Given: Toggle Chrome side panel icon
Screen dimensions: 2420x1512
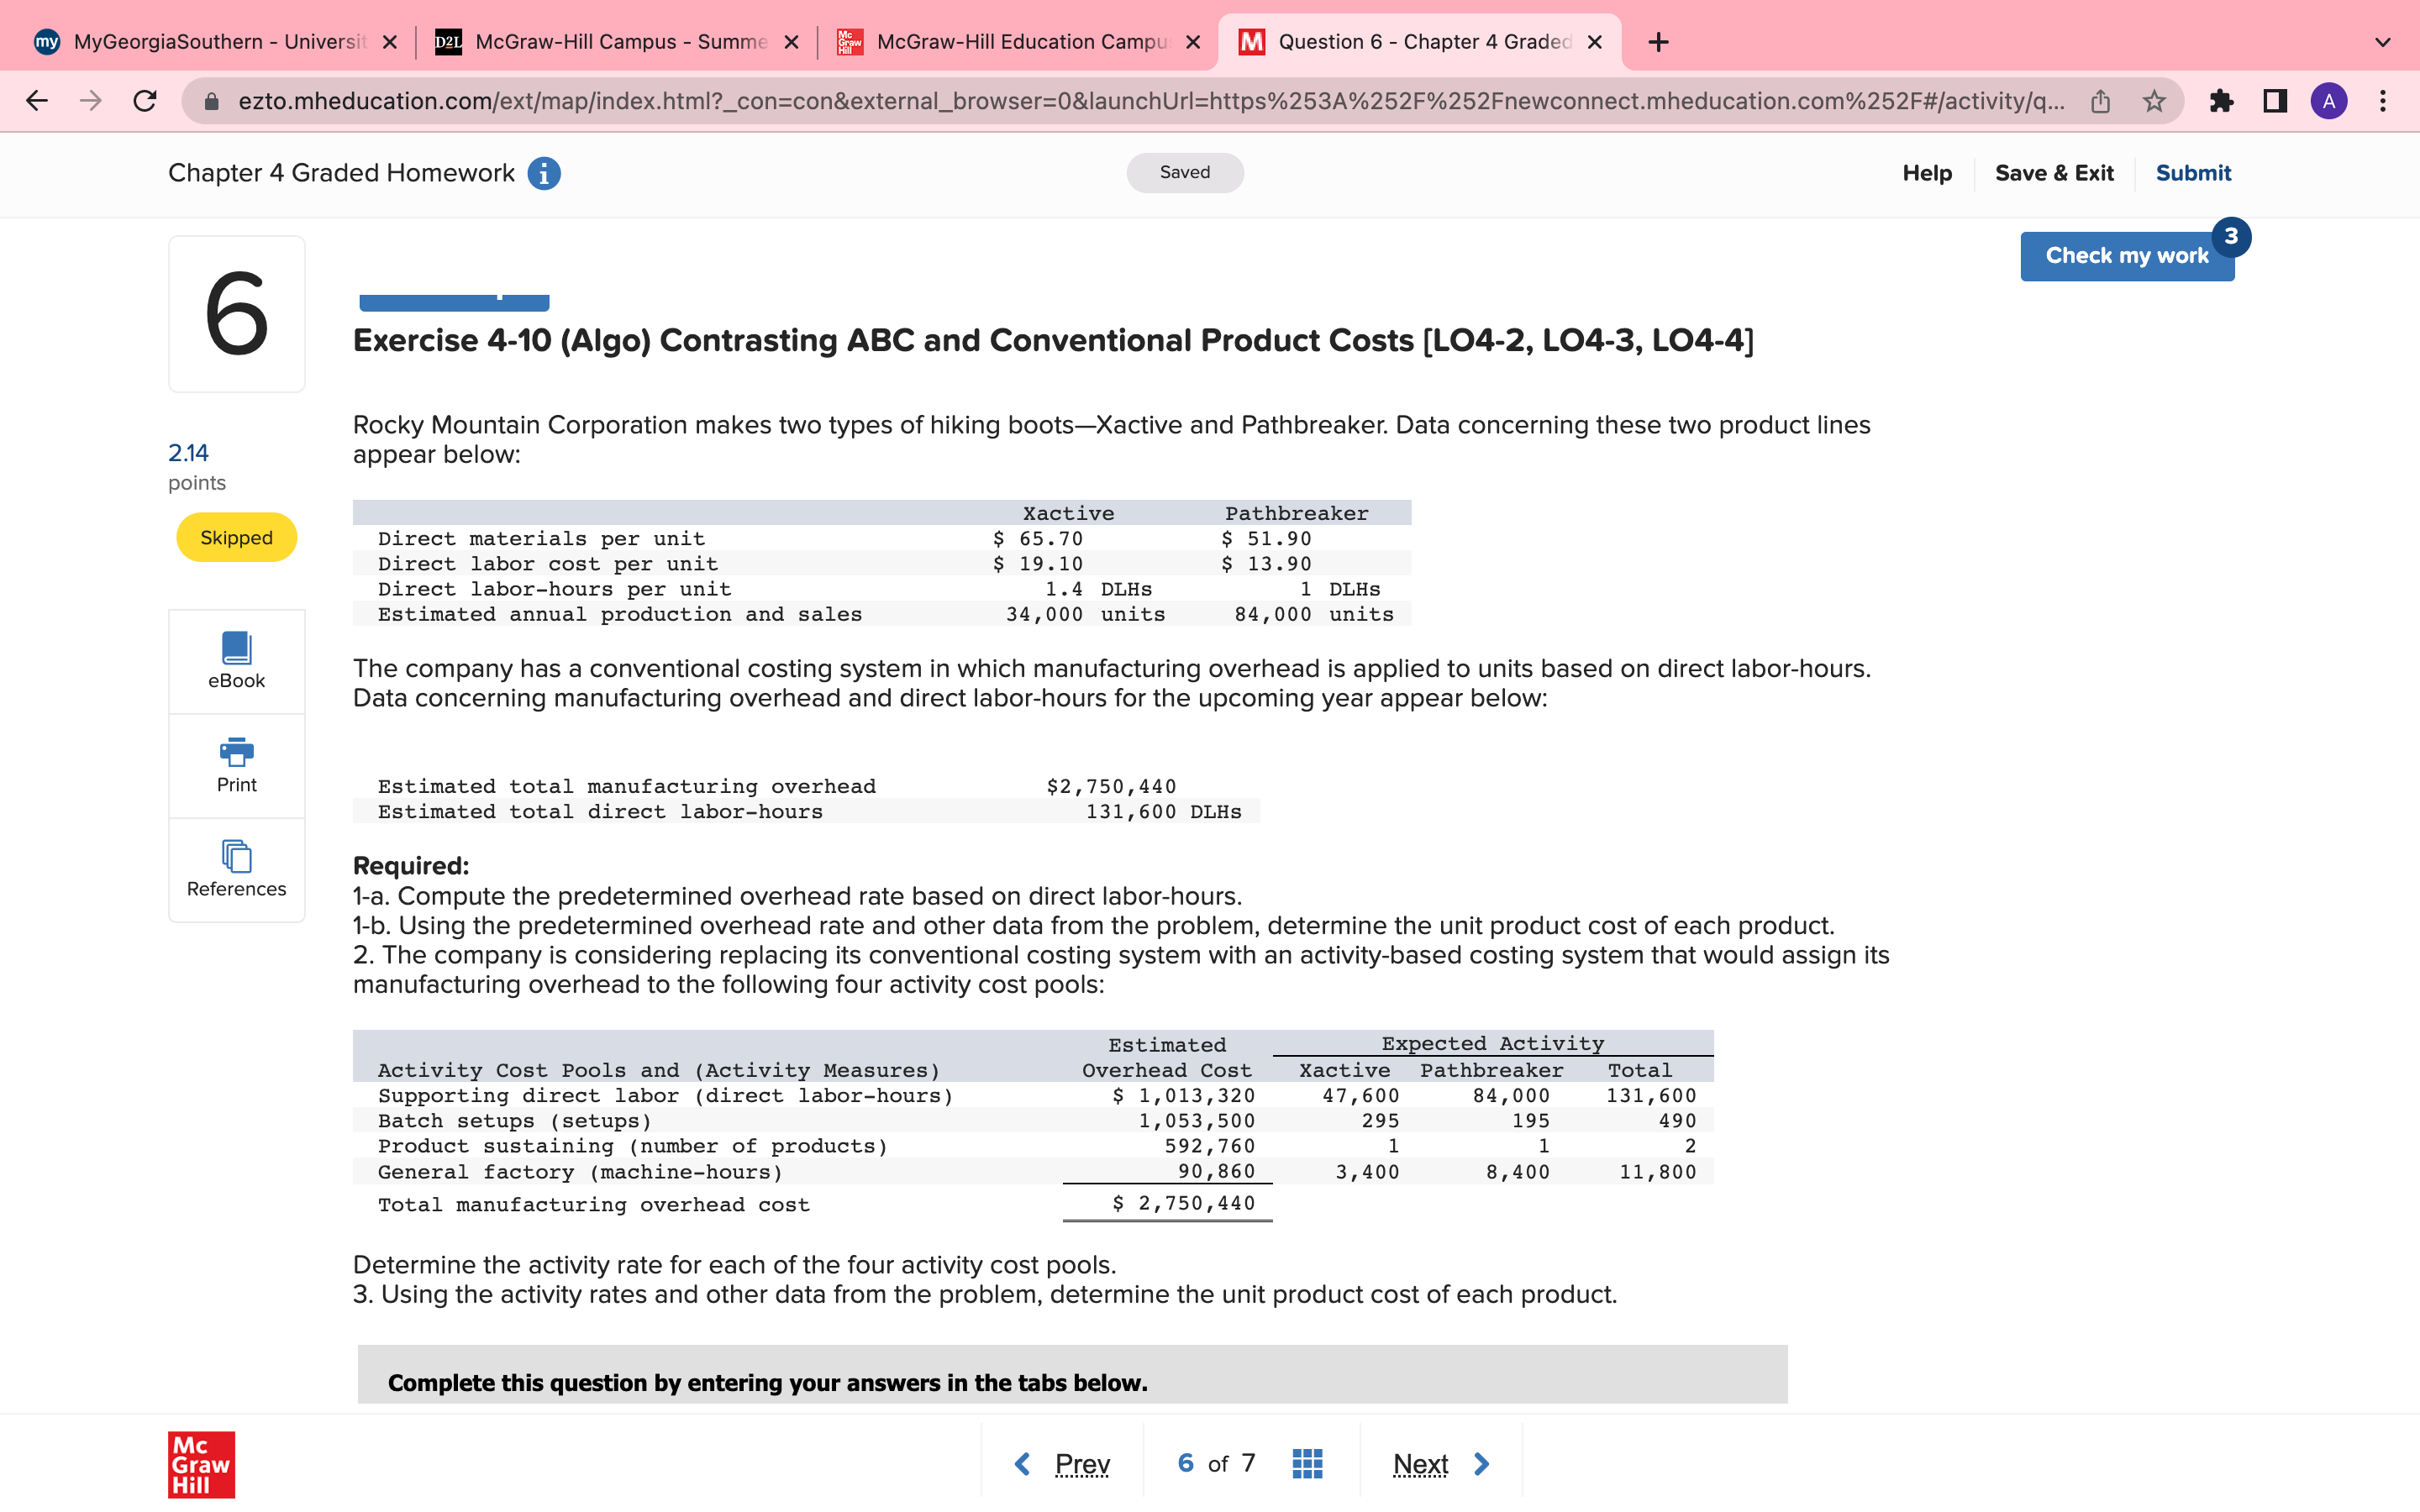Looking at the screenshot, I should [x=2275, y=101].
